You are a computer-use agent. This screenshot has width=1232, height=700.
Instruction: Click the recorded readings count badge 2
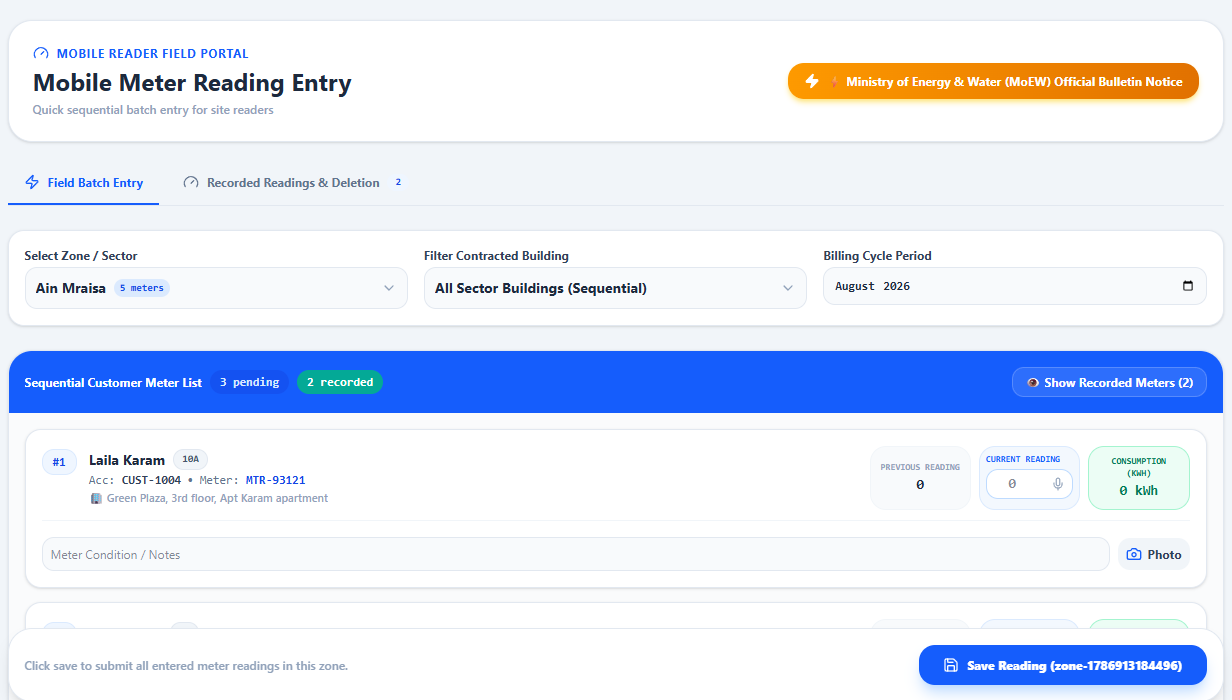pos(398,183)
